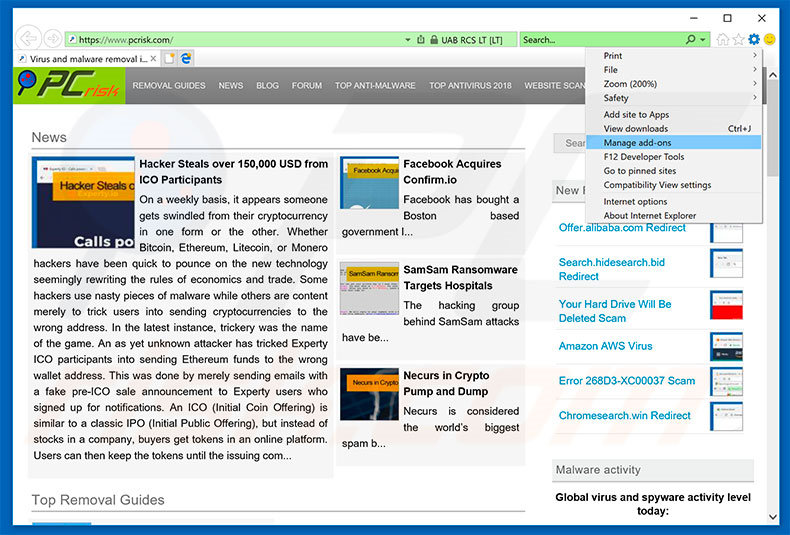Click the Edge browser icon beside tabs

click(186, 58)
